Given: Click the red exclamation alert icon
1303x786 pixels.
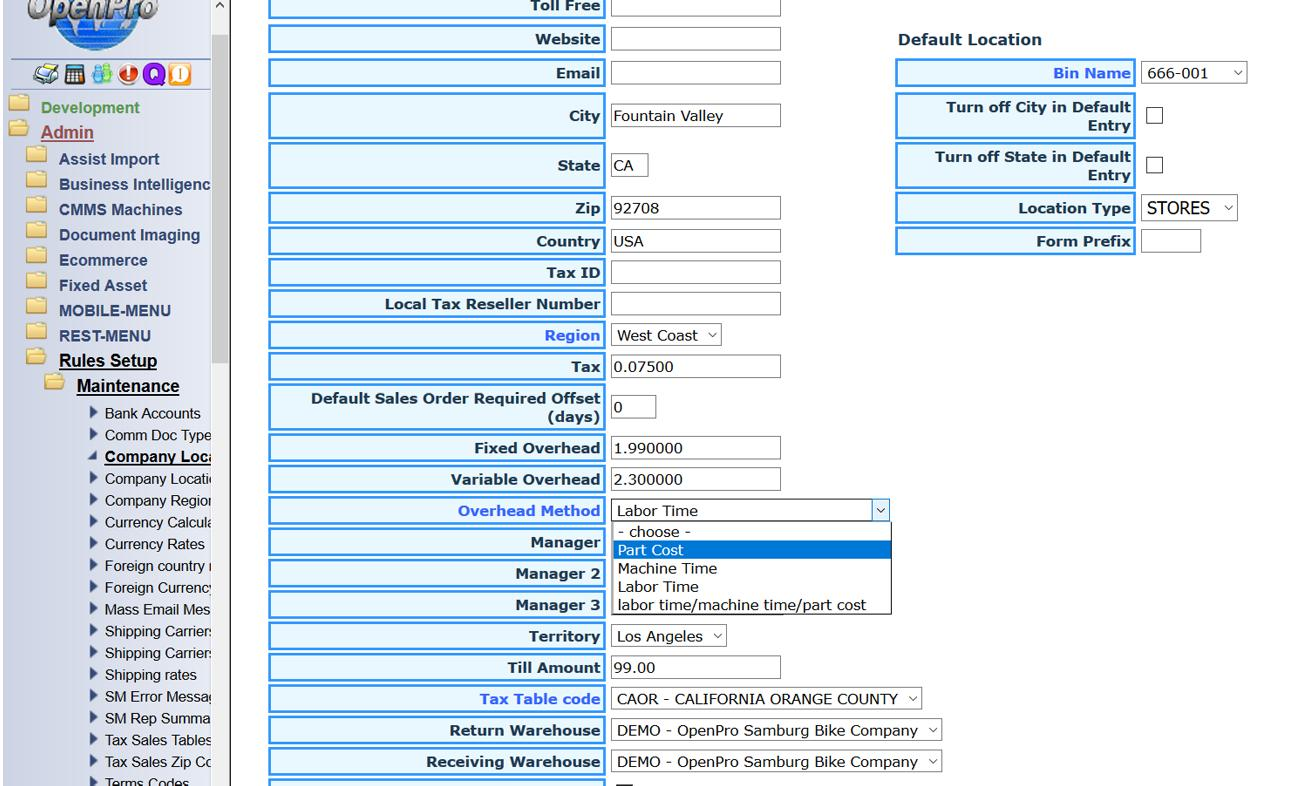Looking at the screenshot, I should (x=128, y=75).
